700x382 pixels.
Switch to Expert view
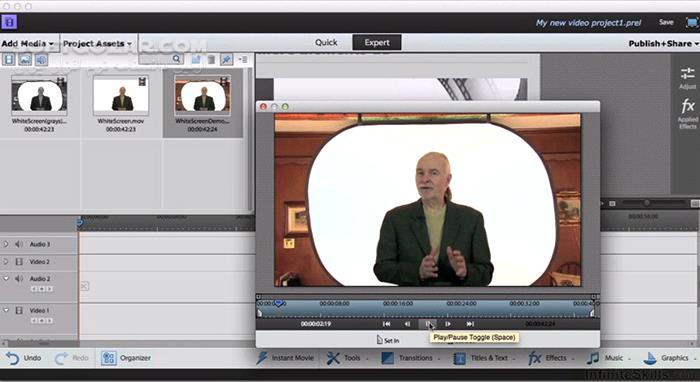(x=377, y=42)
